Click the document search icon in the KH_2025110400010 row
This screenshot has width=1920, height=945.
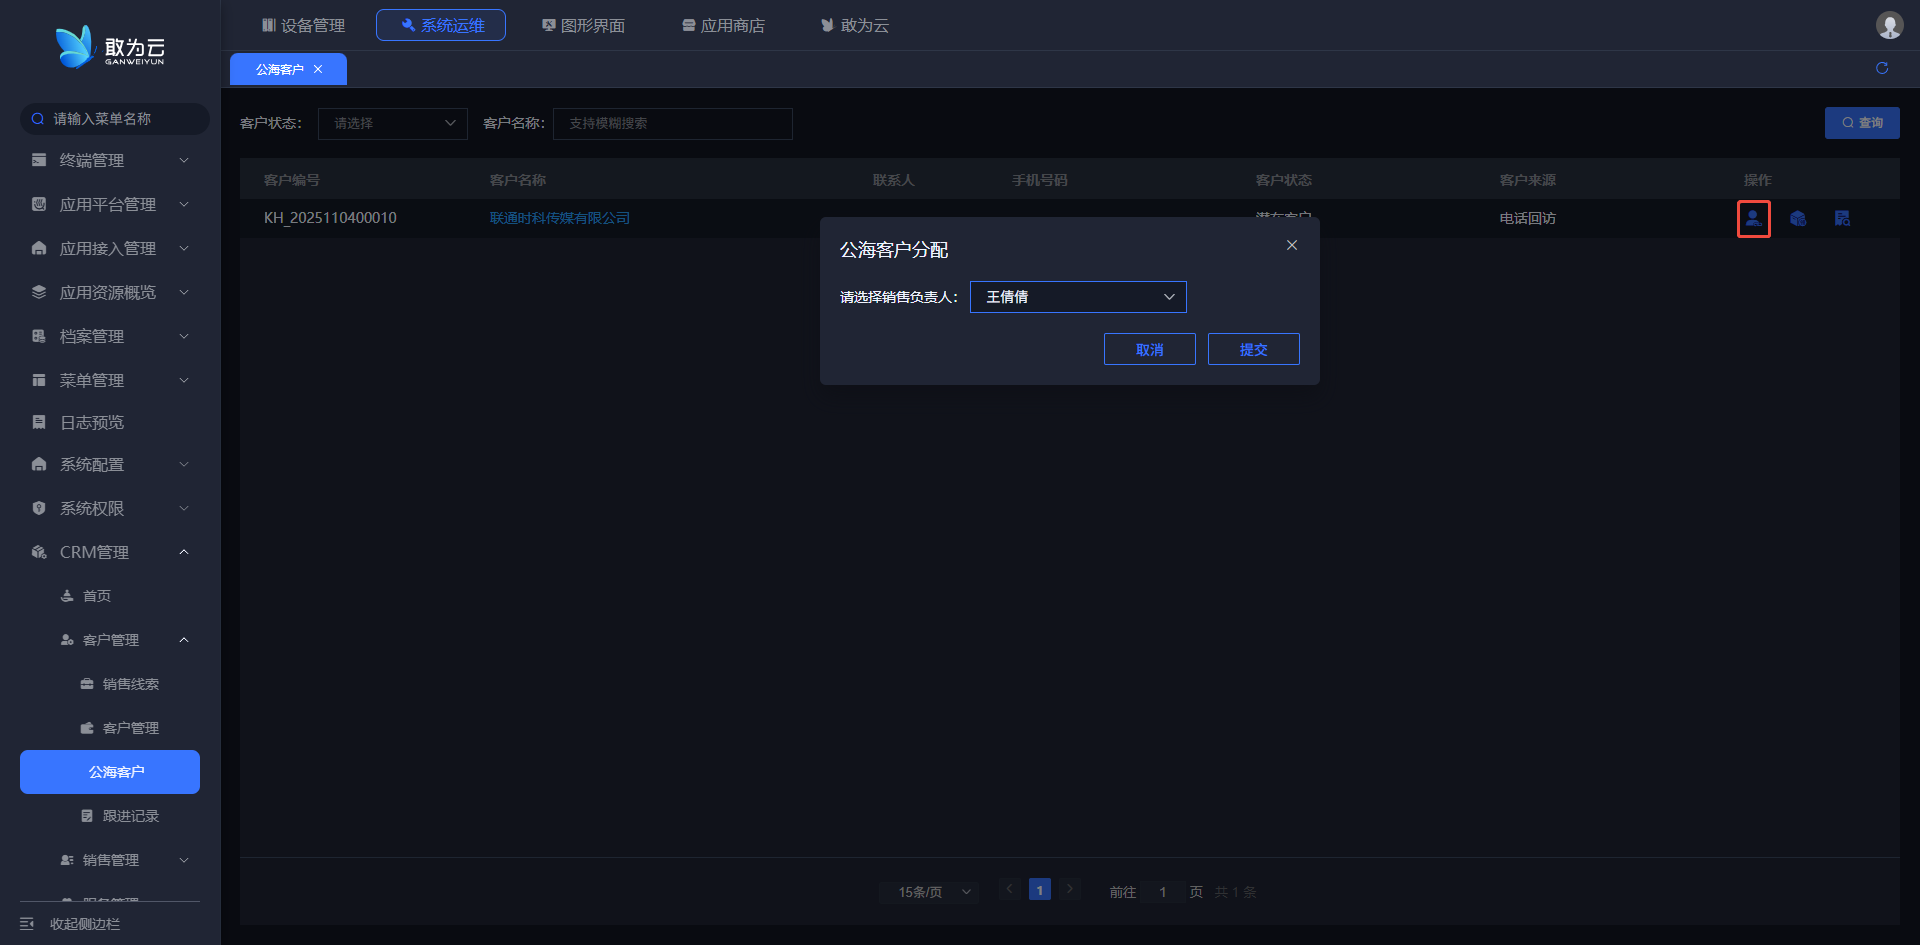click(1842, 218)
